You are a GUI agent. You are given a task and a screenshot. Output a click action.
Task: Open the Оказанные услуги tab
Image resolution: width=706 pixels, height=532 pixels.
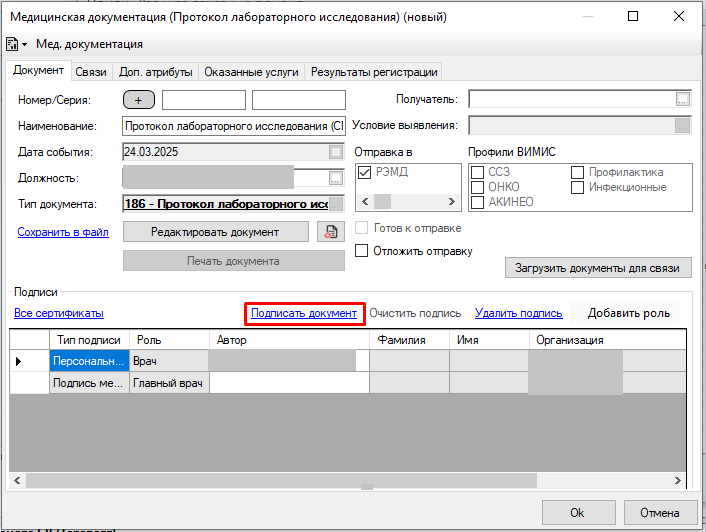251,72
